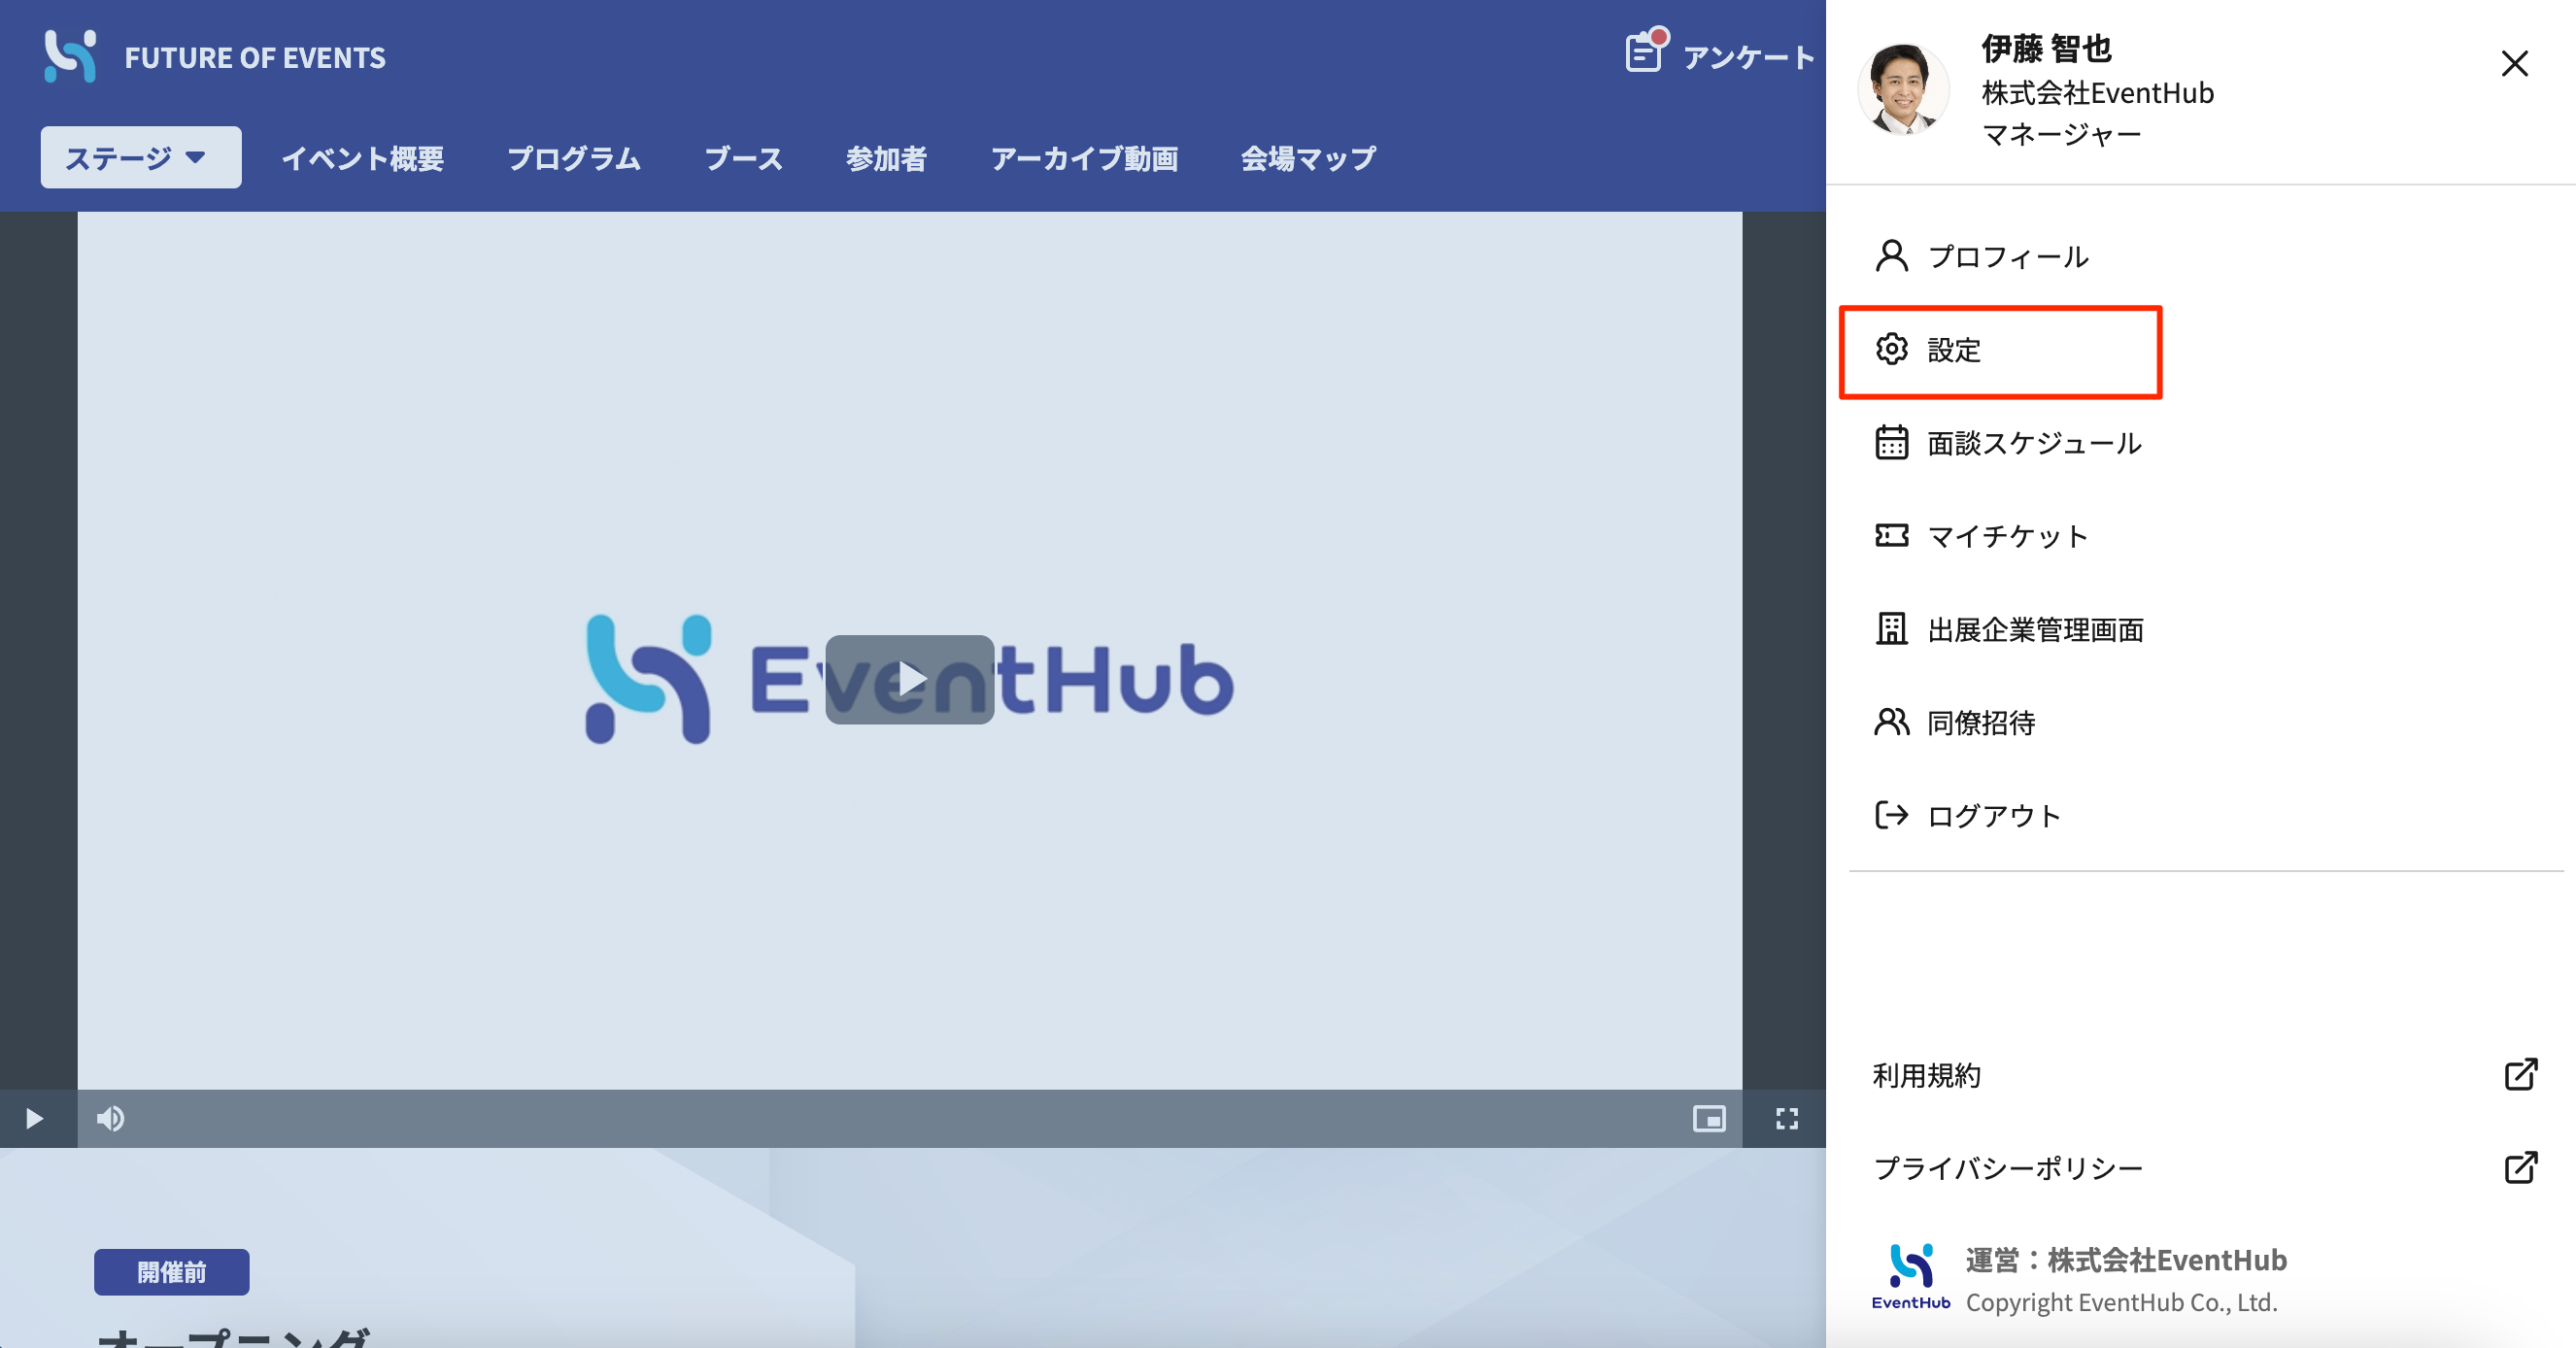This screenshot has height=1348, width=2576.
Task: Click the マイチケット ticket icon
Action: (1891, 535)
